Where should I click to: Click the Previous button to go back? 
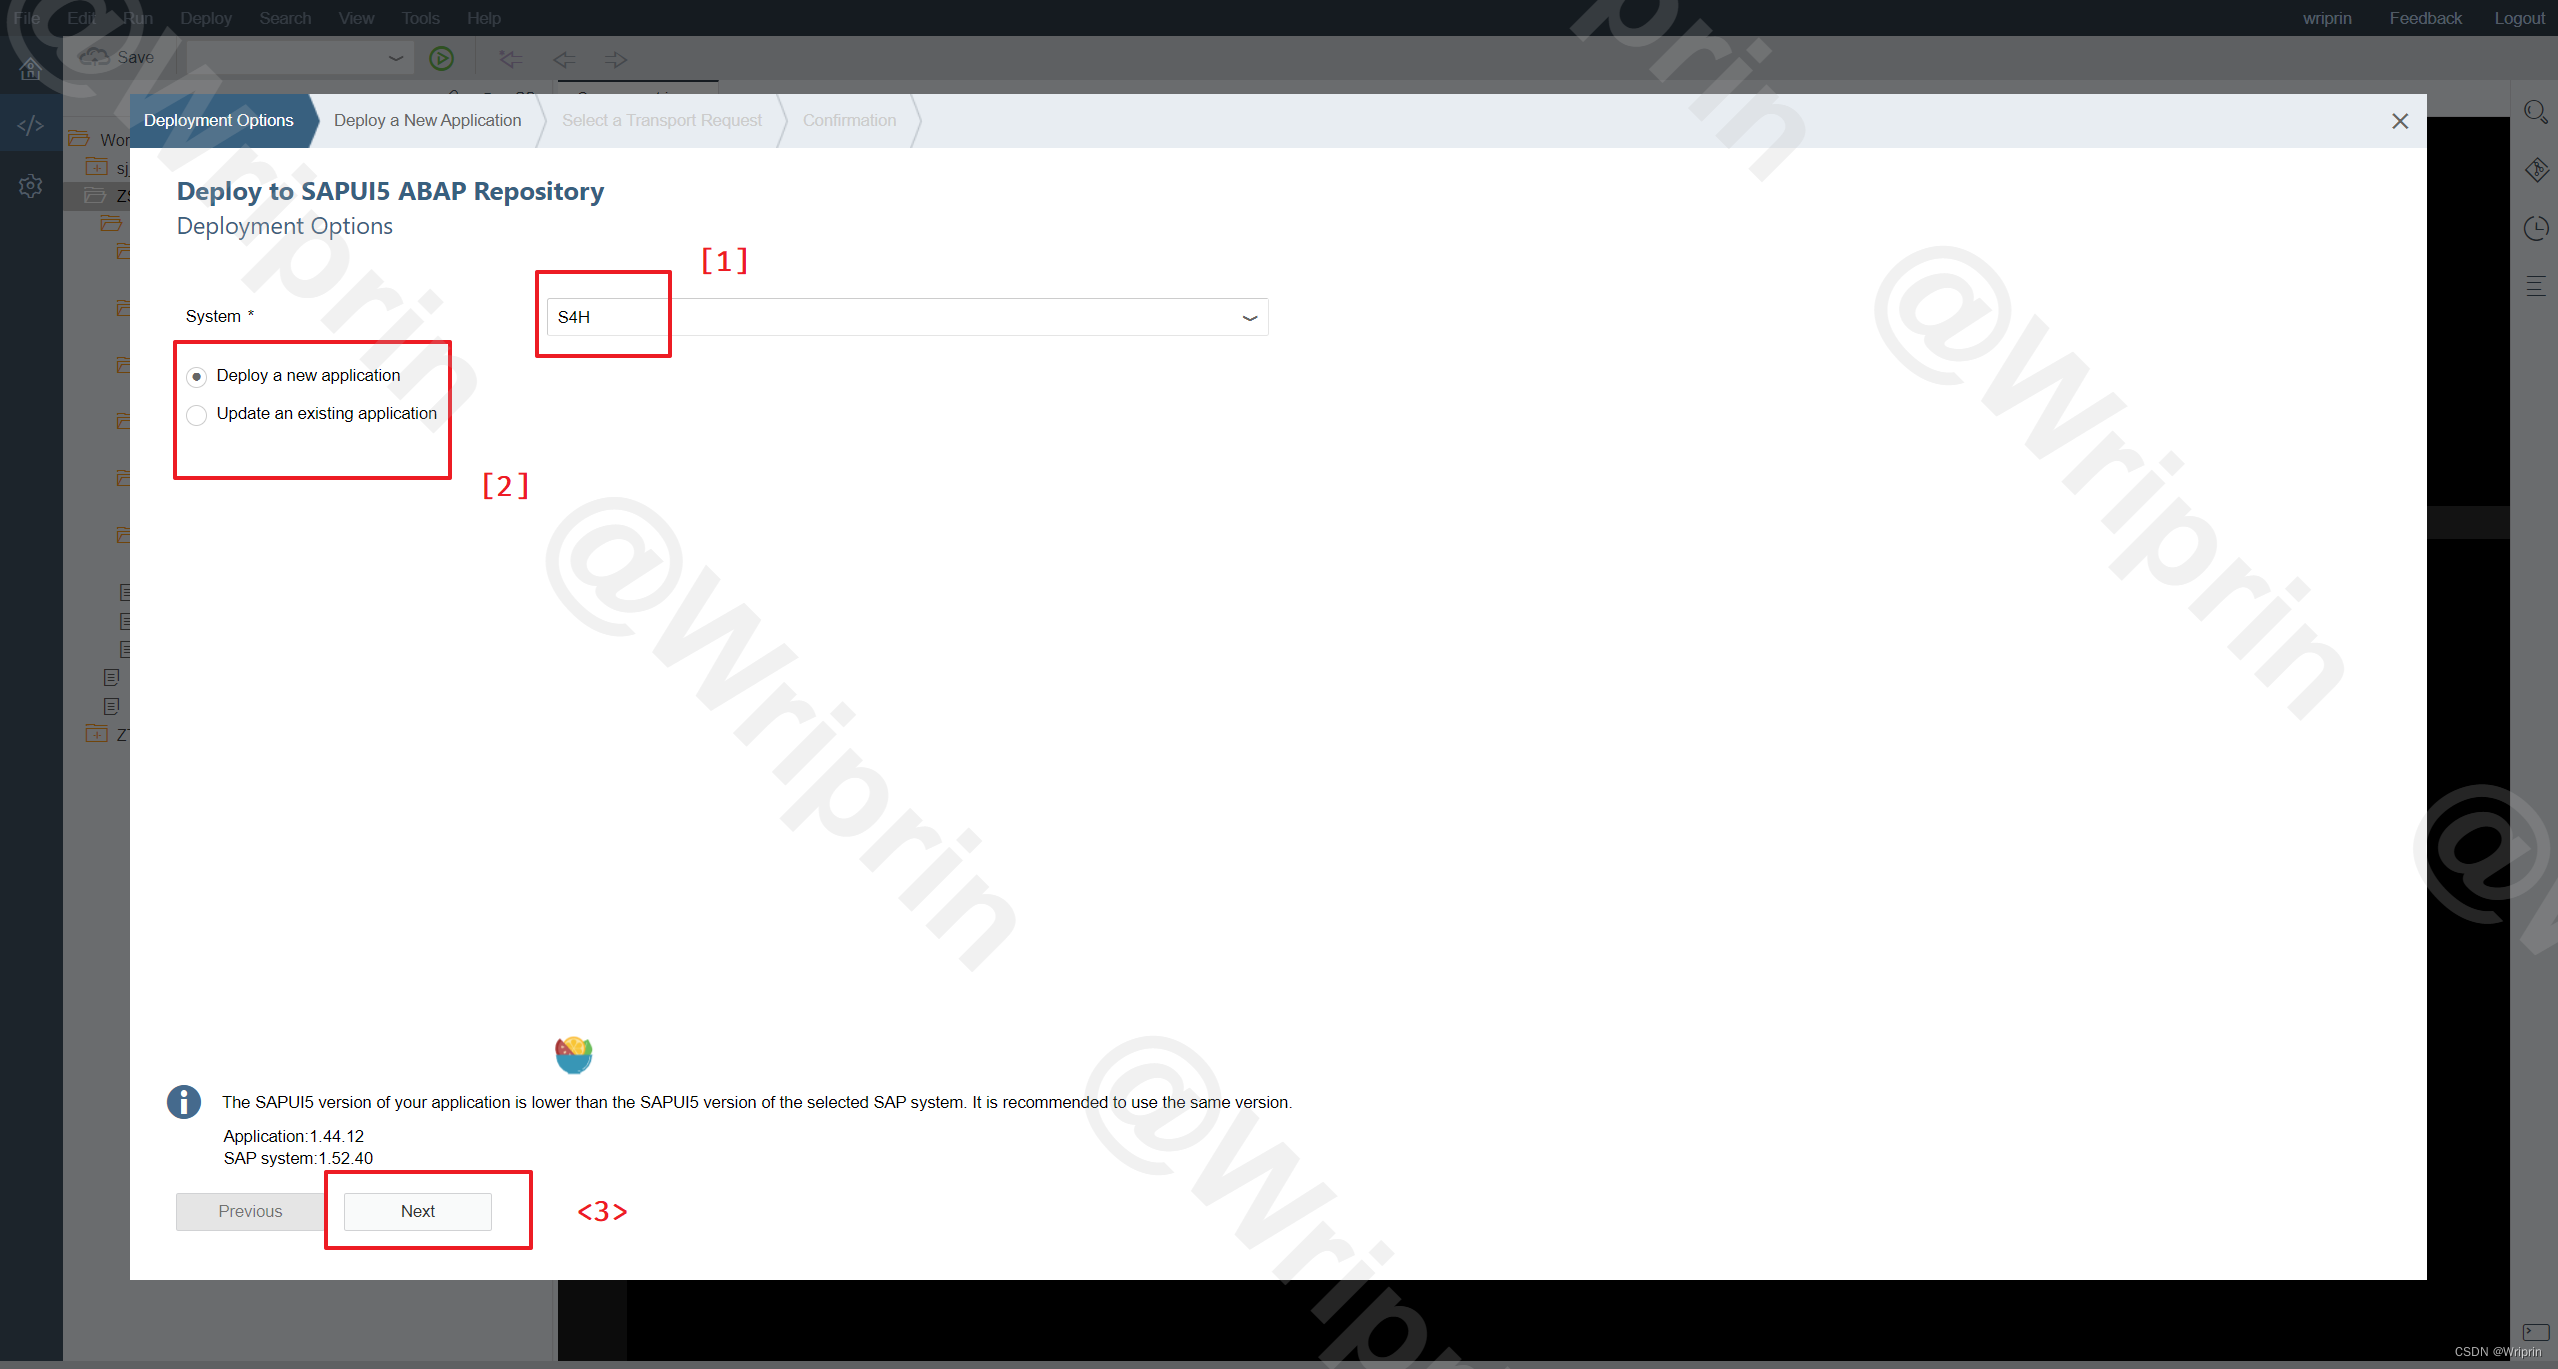pos(249,1210)
